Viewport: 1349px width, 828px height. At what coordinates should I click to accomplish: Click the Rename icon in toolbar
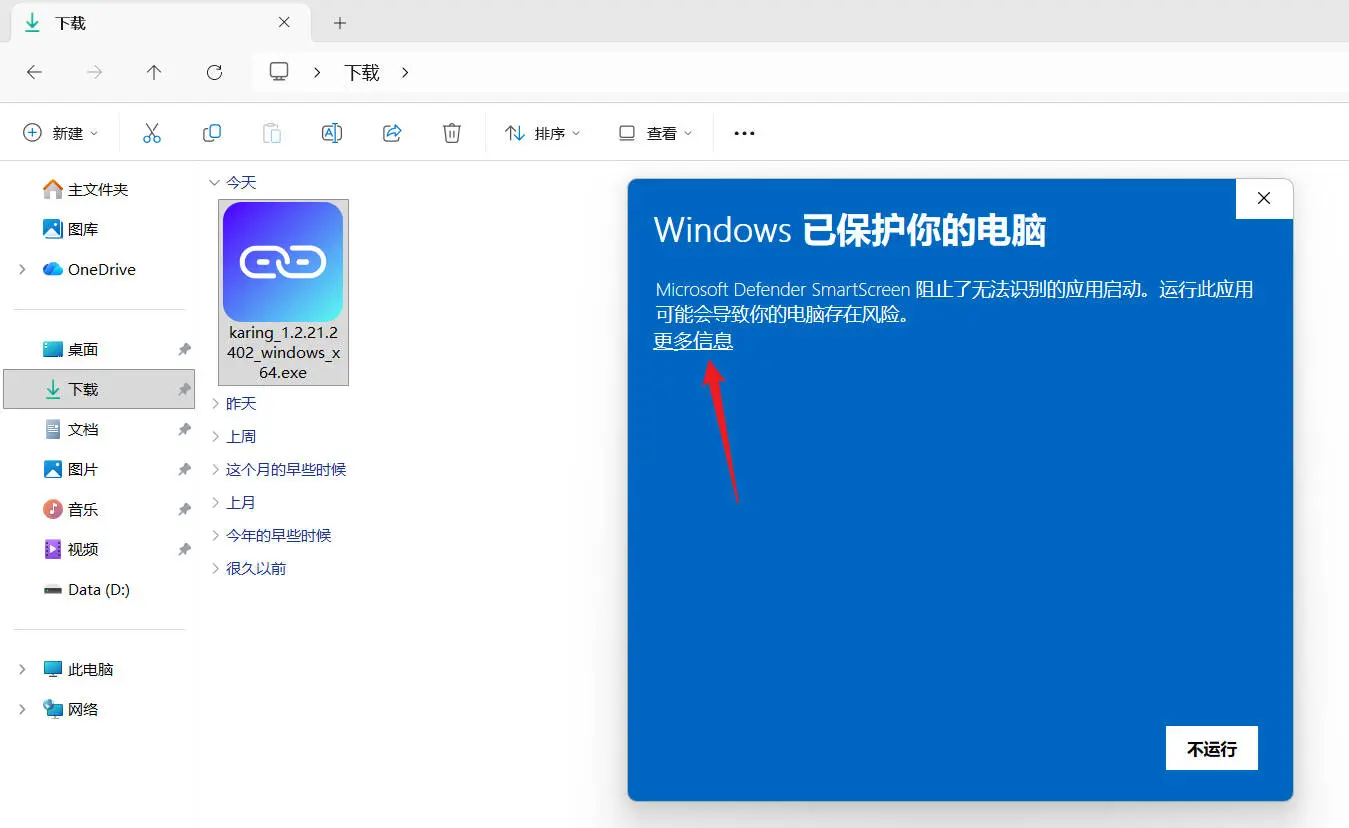point(332,133)
